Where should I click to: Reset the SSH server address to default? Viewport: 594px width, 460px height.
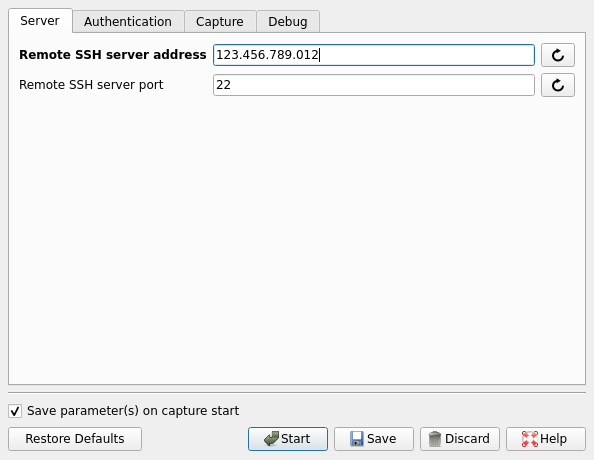coord(558,55)
